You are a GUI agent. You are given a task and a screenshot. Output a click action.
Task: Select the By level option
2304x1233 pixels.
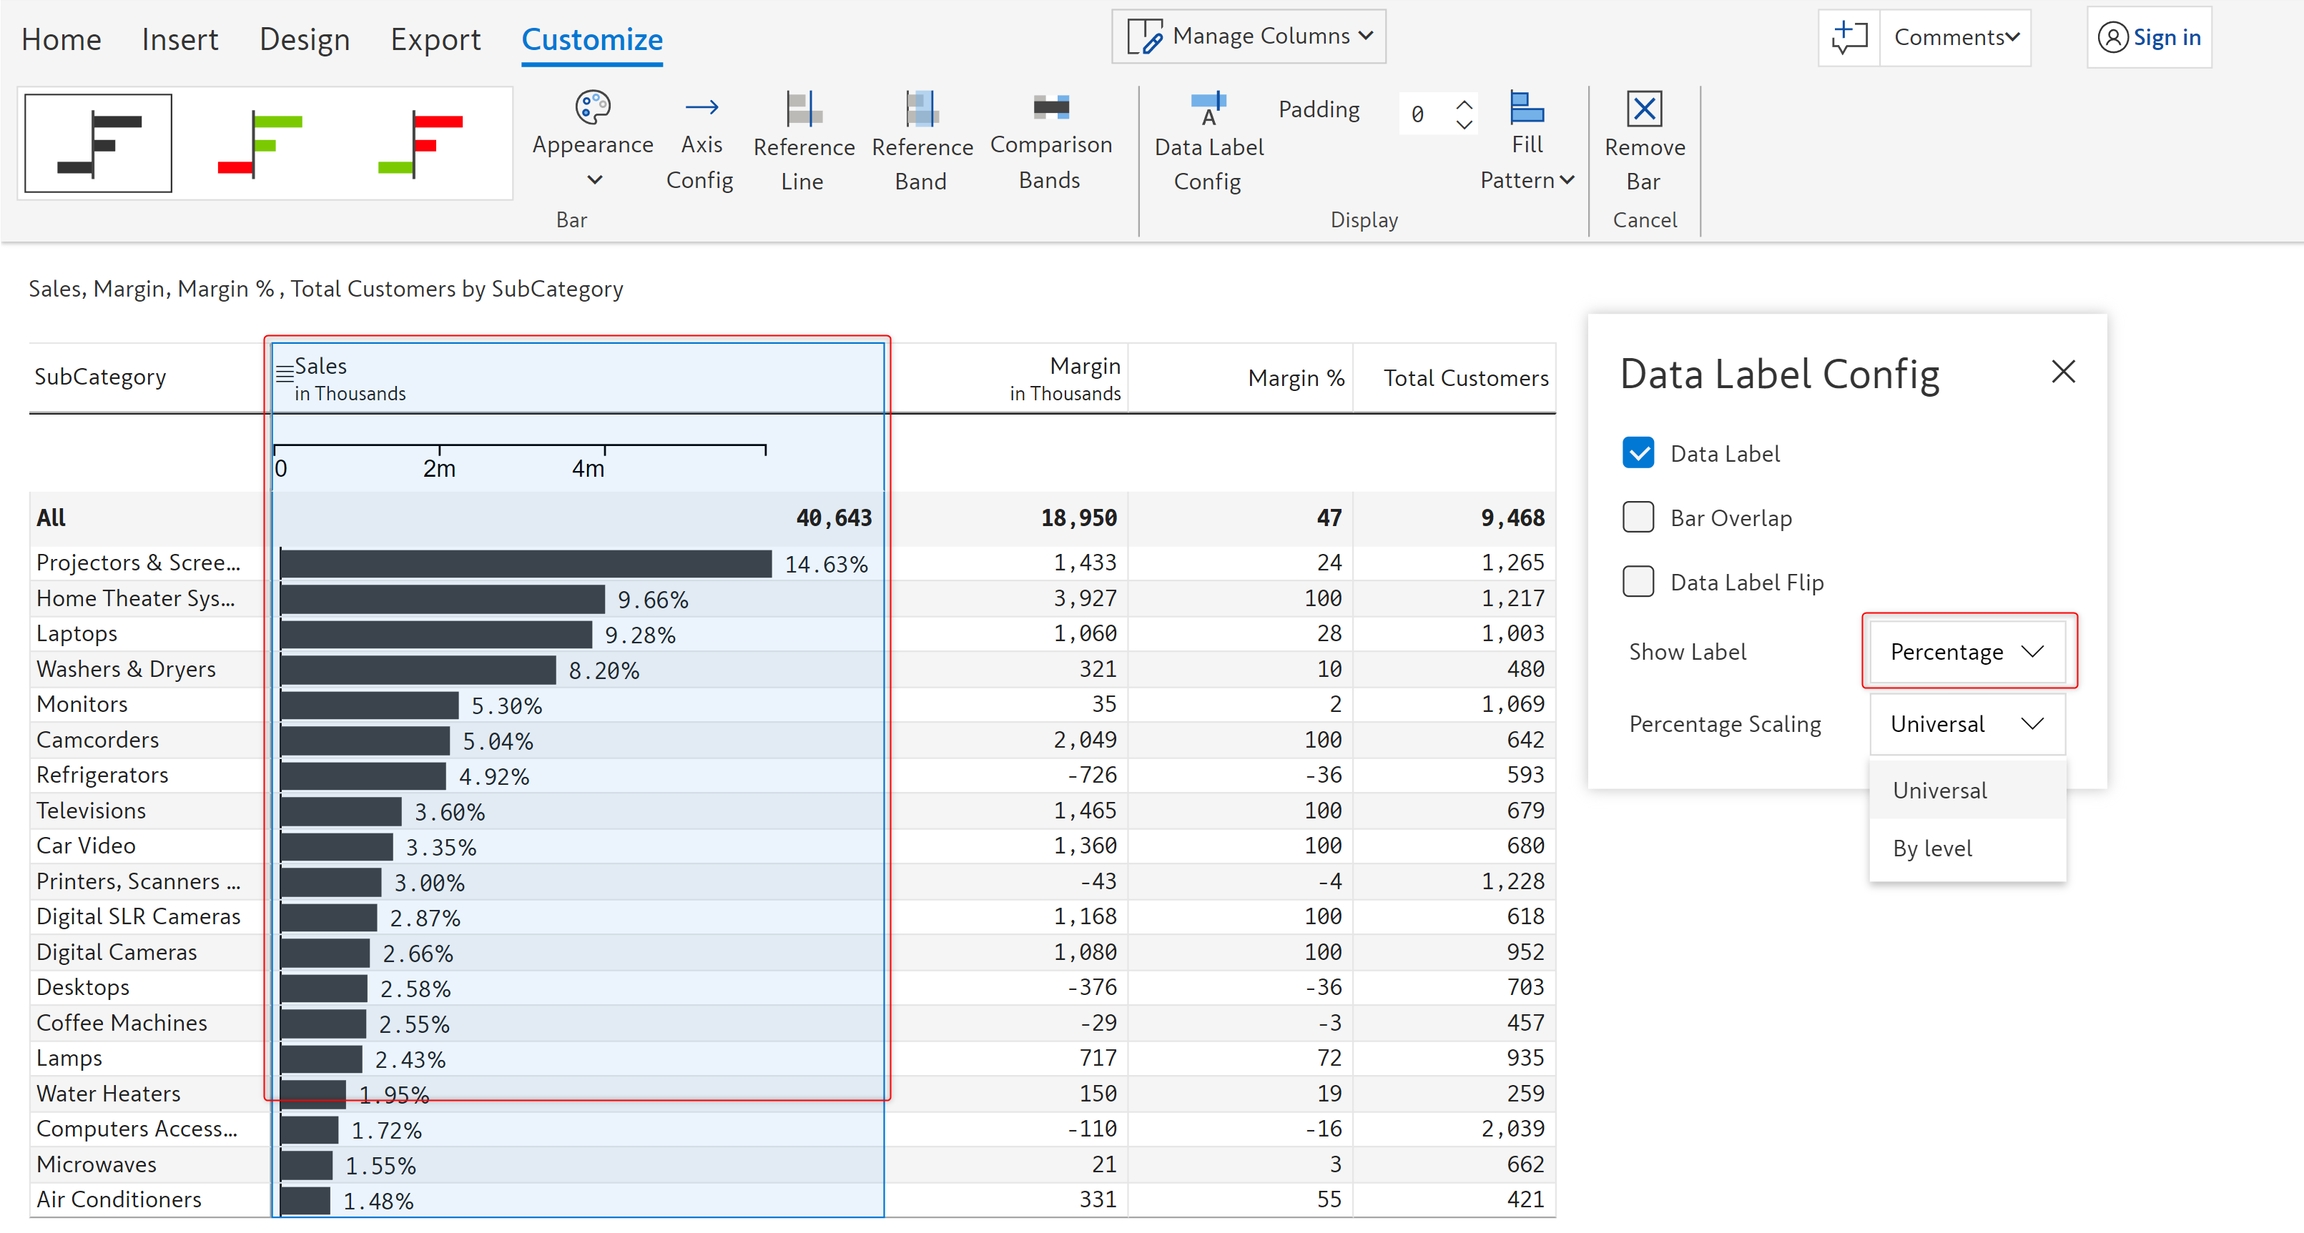[1932, 848]
